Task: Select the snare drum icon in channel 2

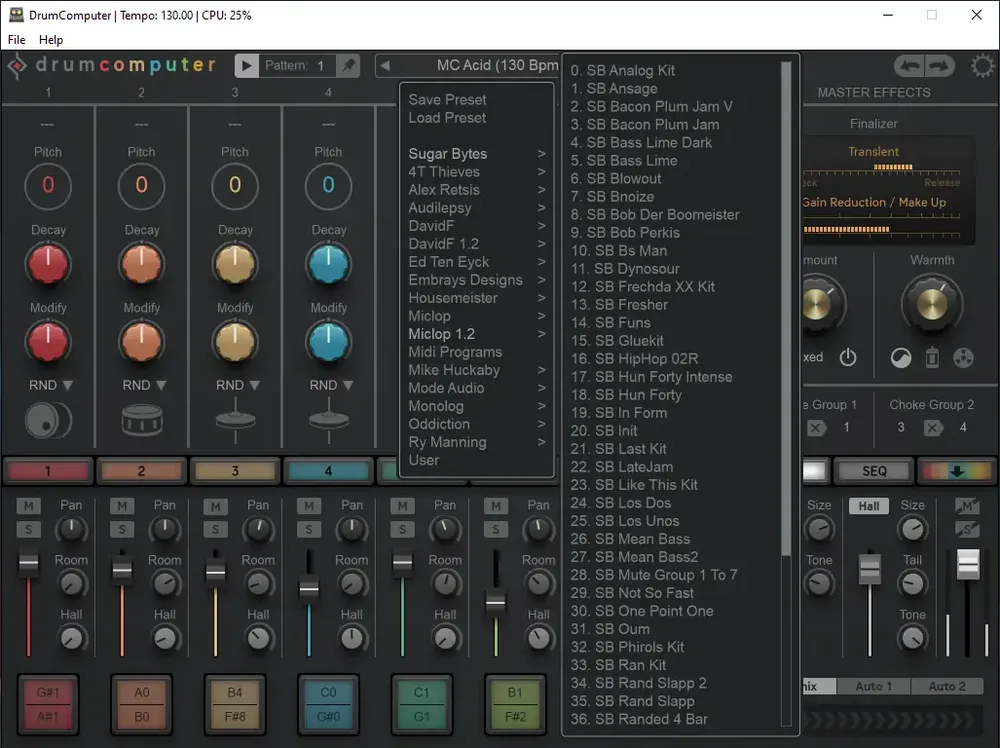Action: click(142, 421)
